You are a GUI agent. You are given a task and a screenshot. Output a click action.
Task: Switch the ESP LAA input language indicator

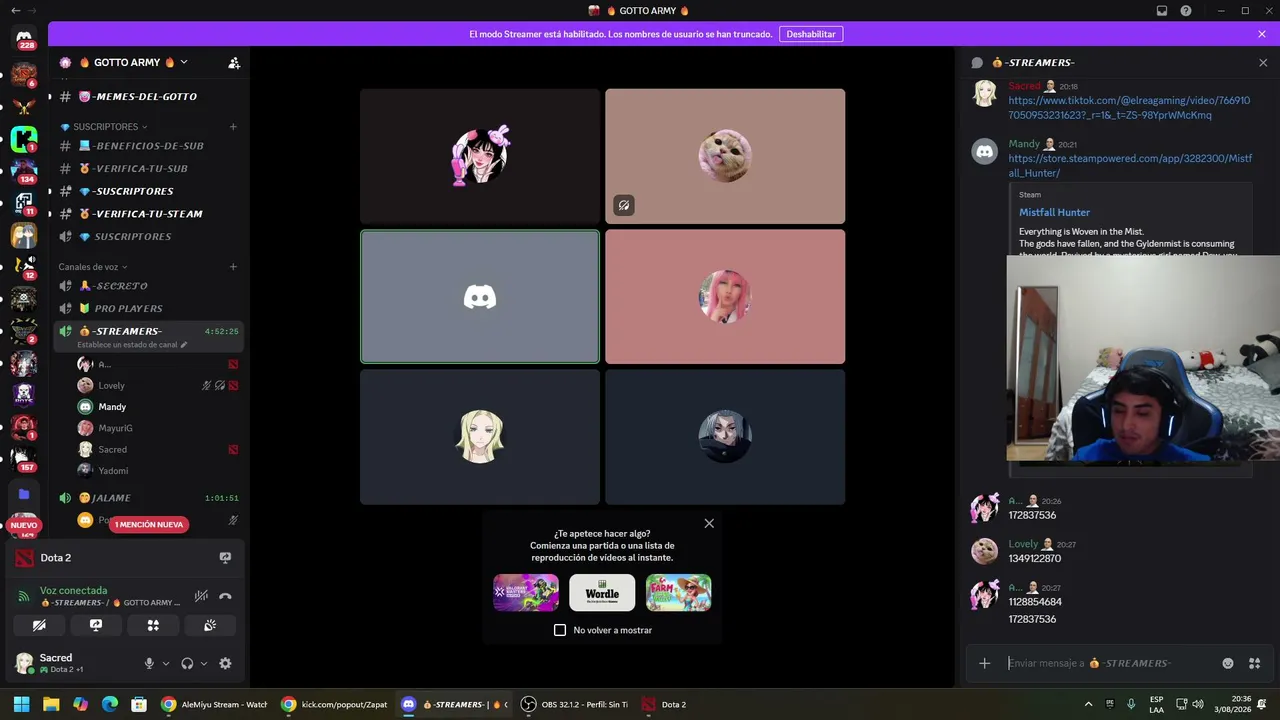click(1157, 704)
